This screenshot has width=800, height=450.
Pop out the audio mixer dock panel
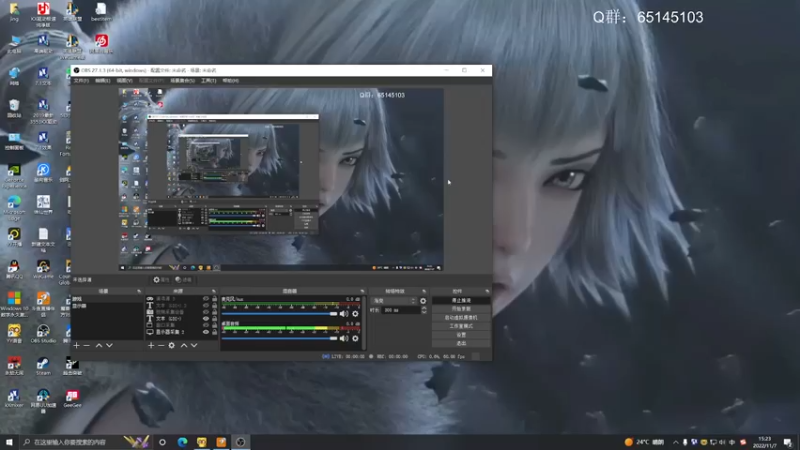[362, 291]
